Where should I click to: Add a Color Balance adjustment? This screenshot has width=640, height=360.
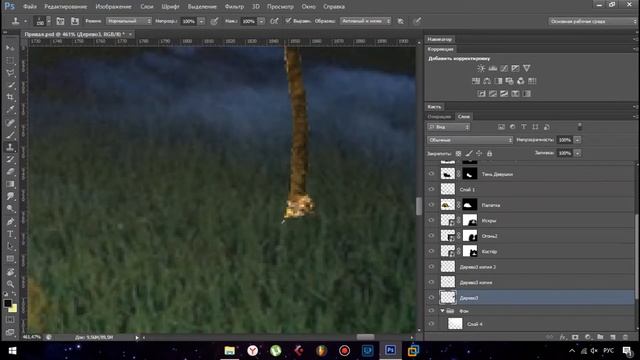[x=487, y=81]
